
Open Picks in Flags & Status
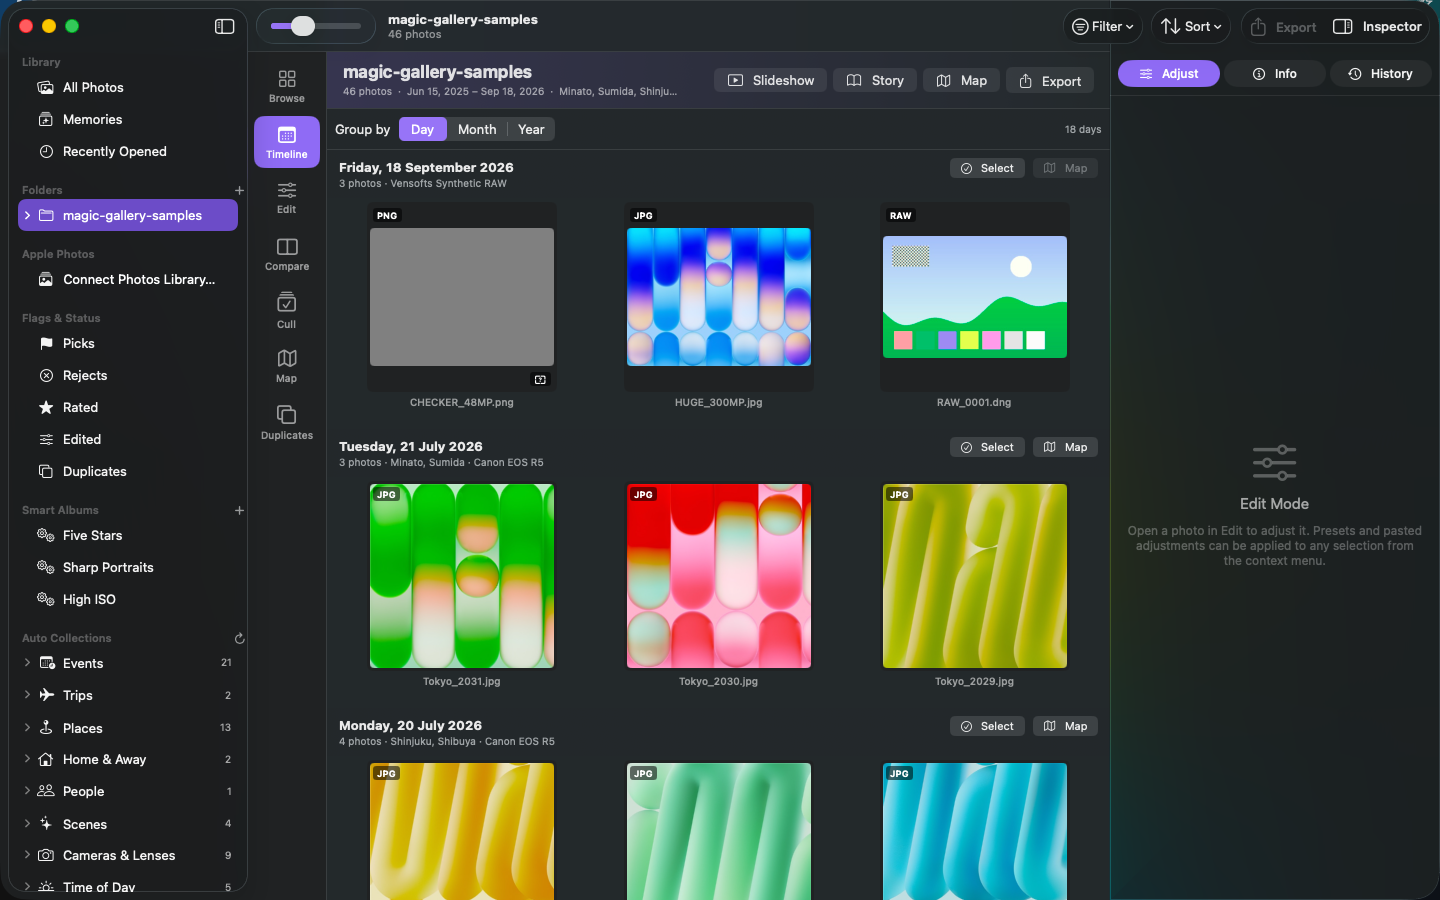[x=128, y=344]
